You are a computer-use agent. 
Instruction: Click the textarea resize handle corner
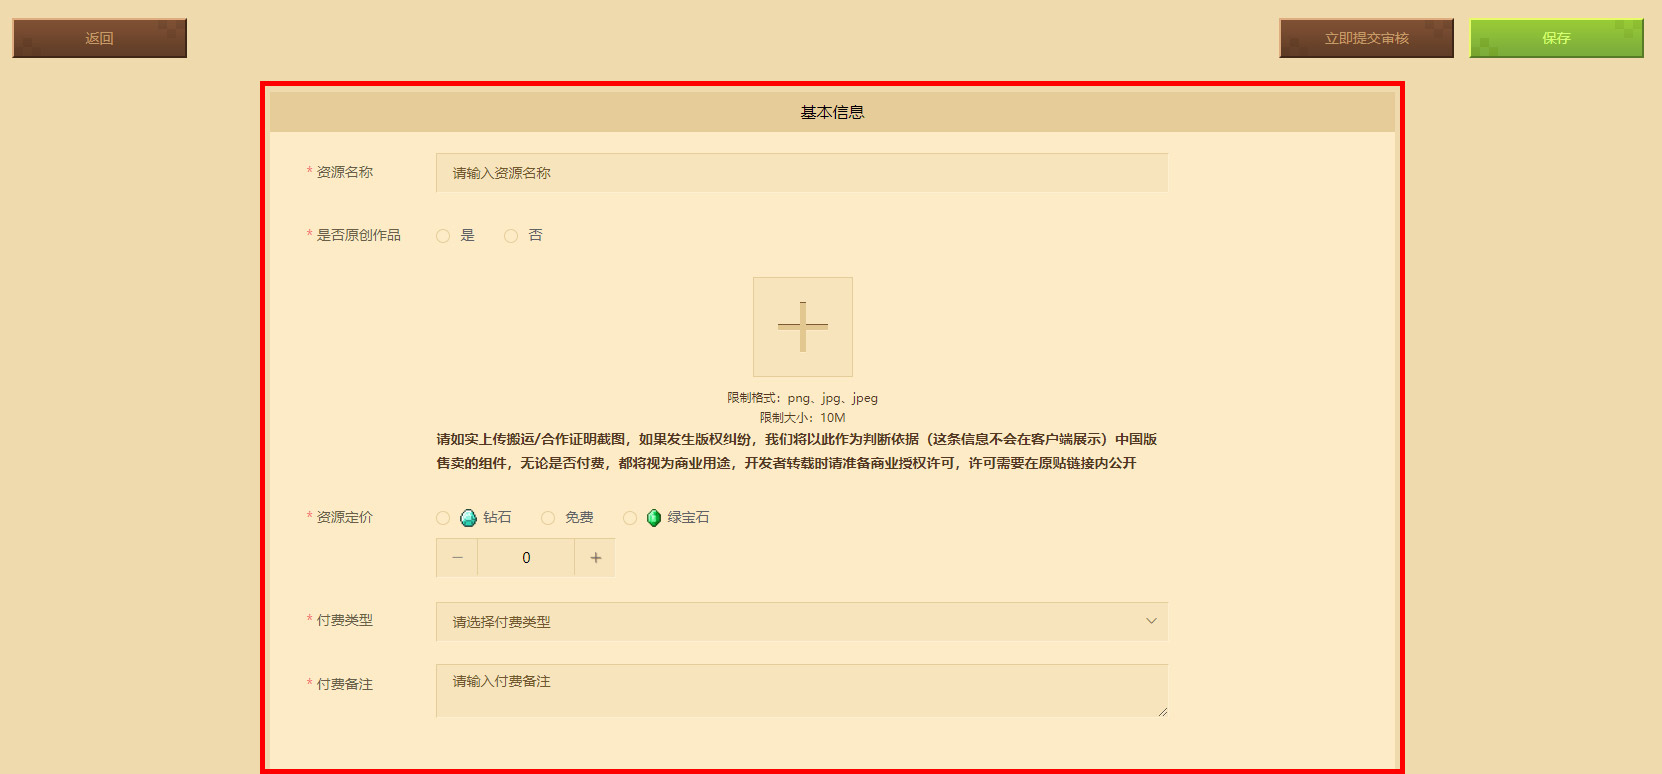pyautogui.click(x=1162, y=711)
